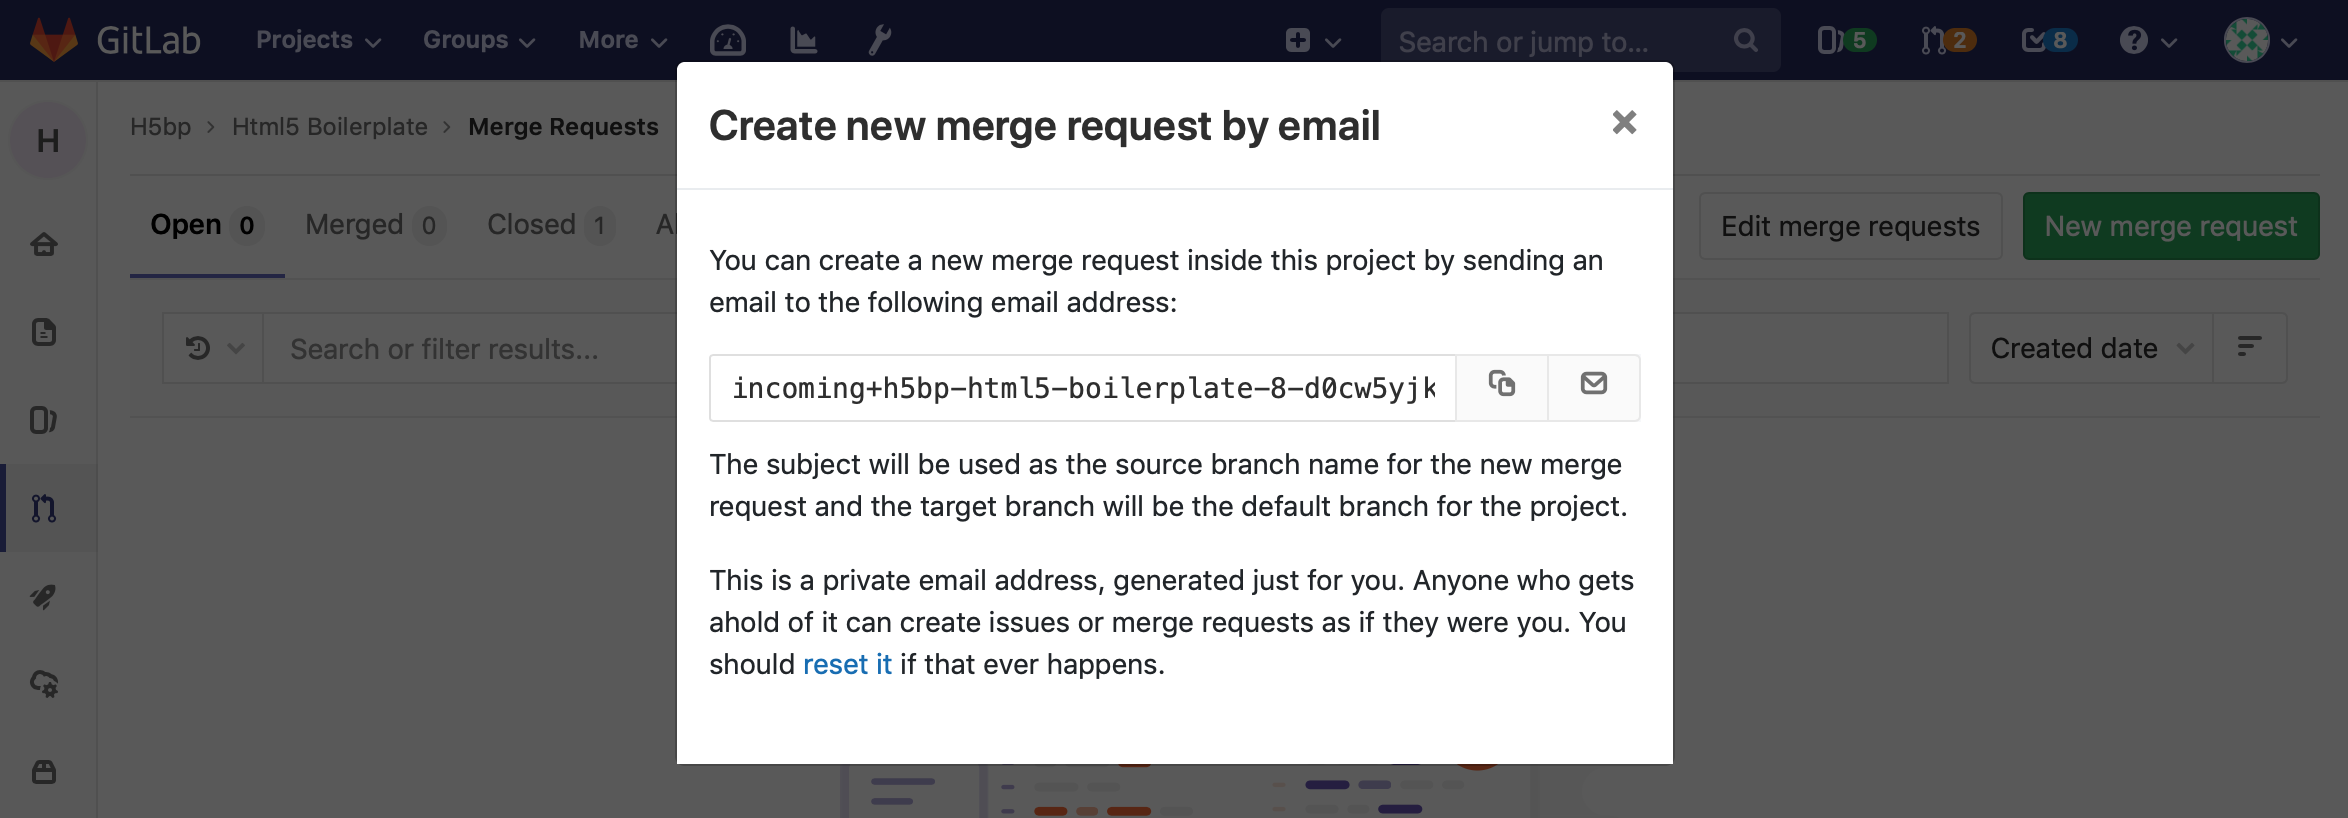Open the to-do list badge showing 8
Viewport: 2348px width, 818px height.
click(2048, 40)
